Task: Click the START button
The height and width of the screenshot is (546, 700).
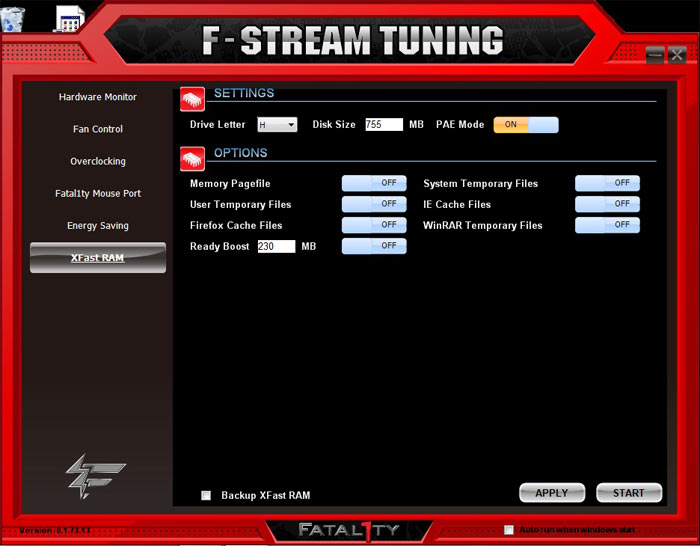Action: tap(629, 493)
